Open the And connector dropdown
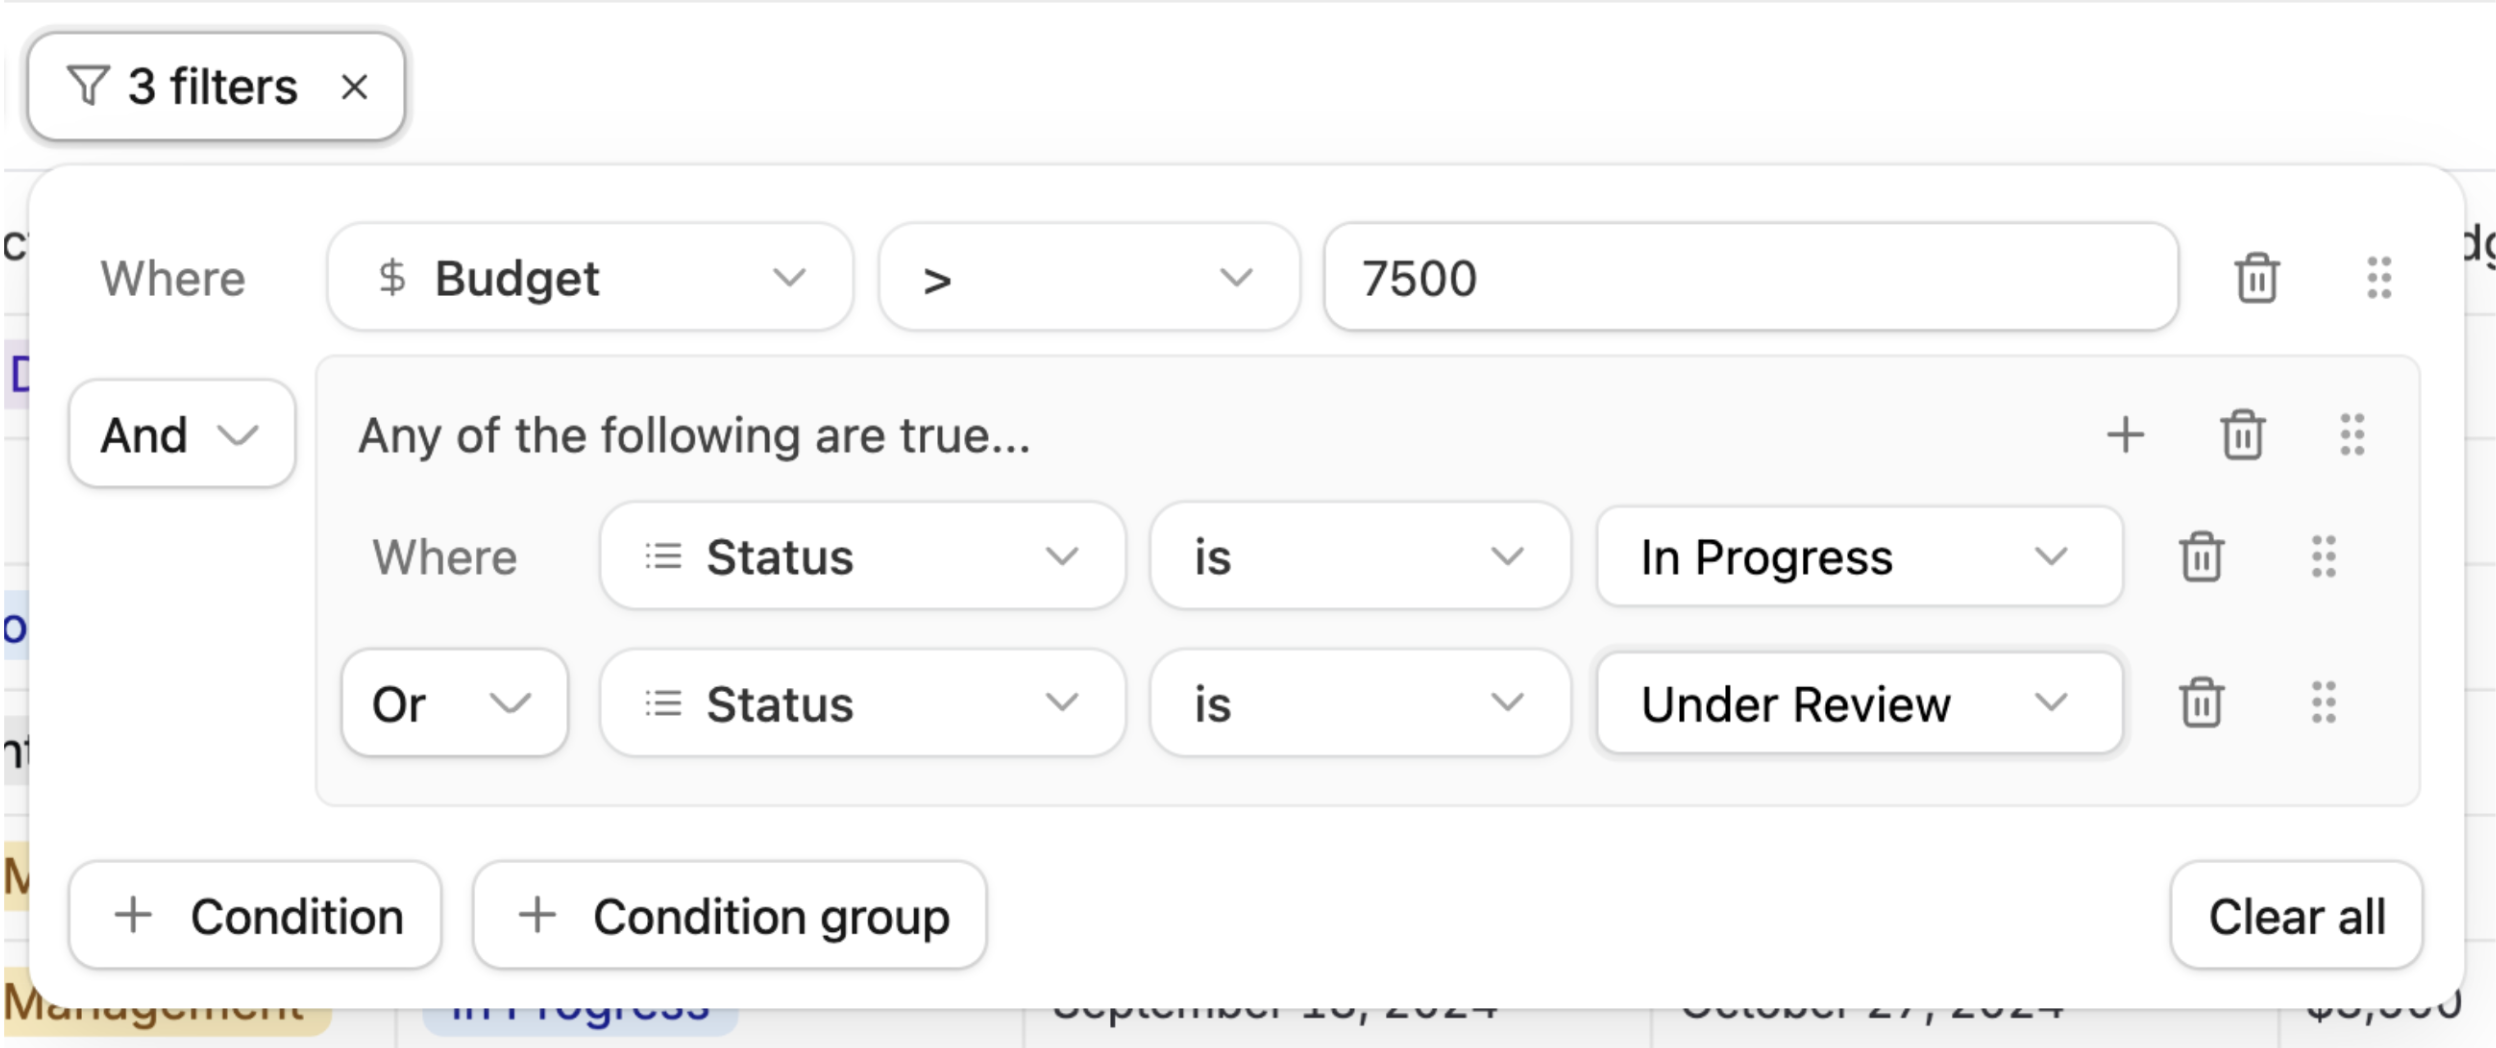This screenshot has width=2496, height=1048. point(181,434)
